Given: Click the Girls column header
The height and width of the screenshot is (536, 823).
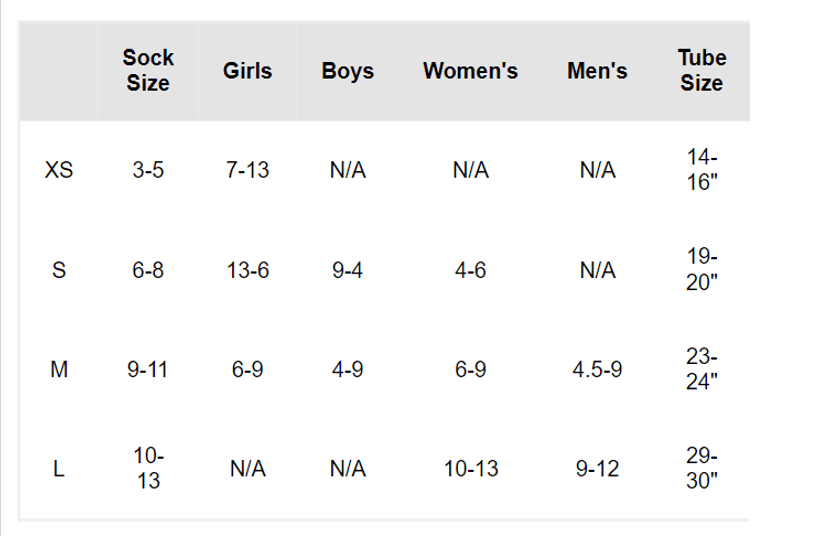Looking at the screenshot, I should click(x=247, y=71).
